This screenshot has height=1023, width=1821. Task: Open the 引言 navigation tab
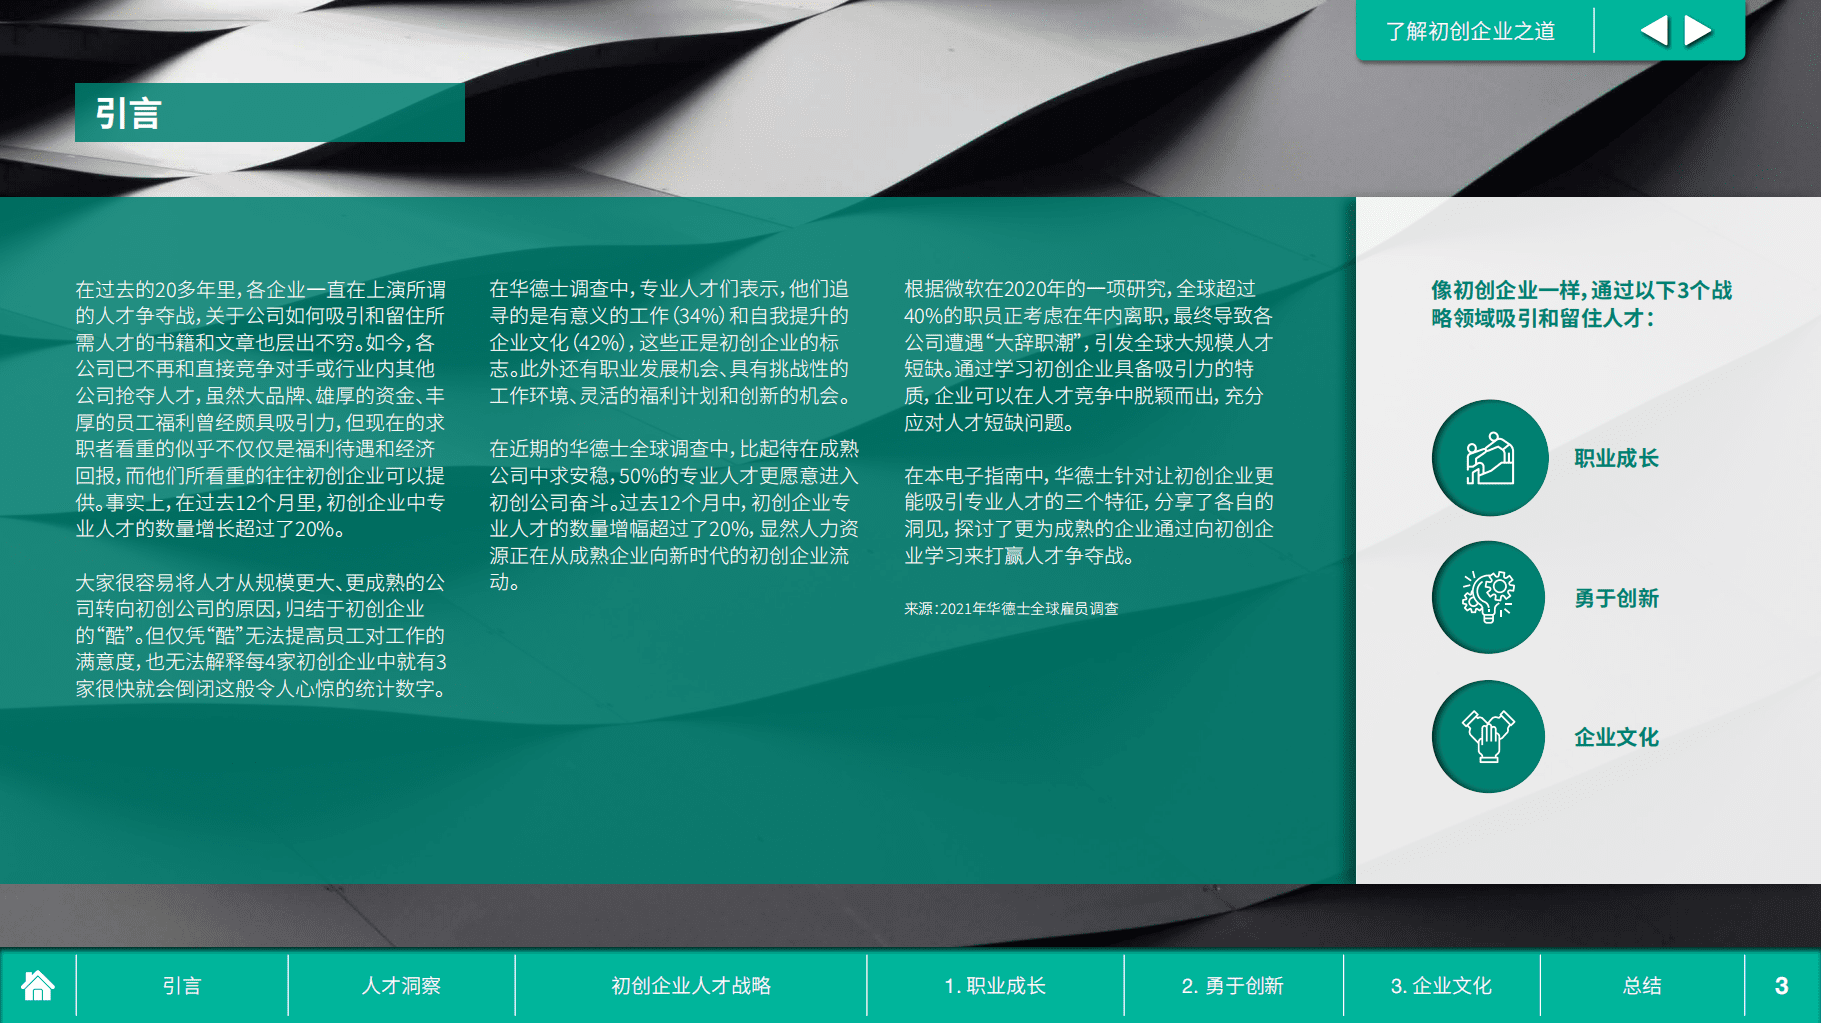coord(180,986)
